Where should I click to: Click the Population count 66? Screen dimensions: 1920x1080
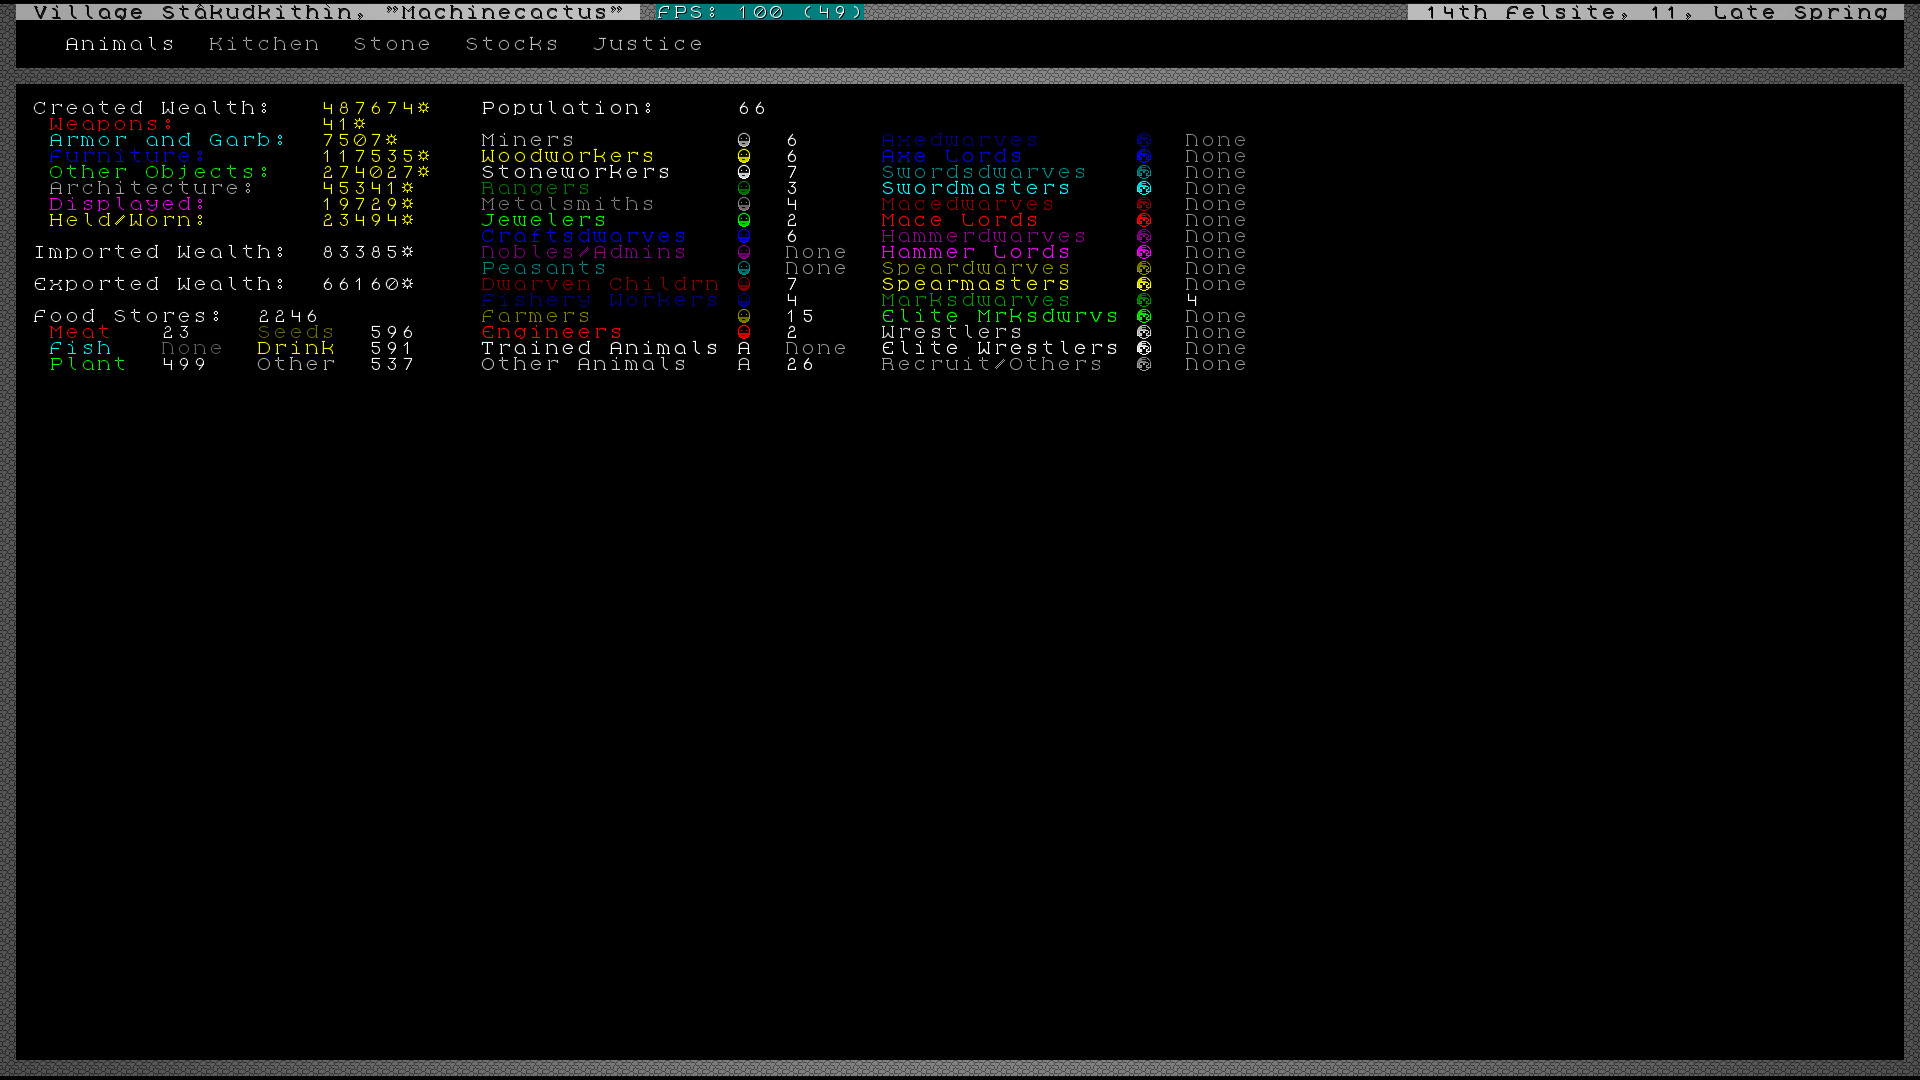[x=752, y=108]
